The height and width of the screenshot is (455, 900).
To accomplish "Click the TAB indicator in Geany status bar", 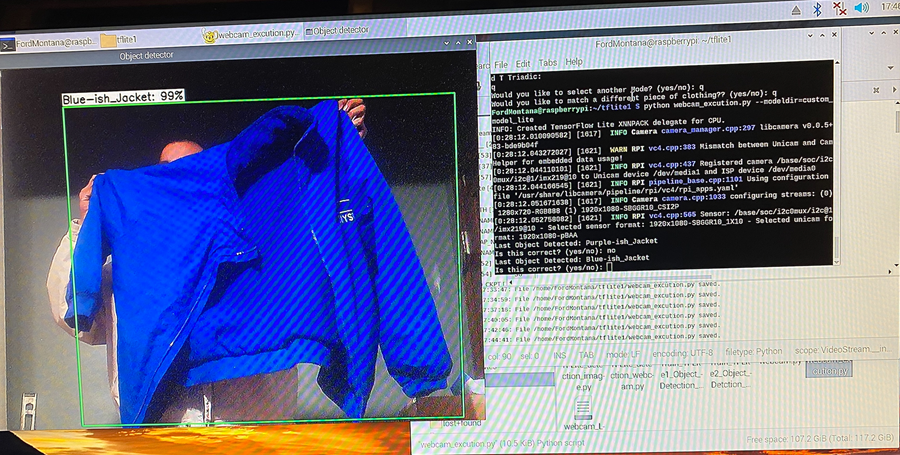I will [x=586, y=355].
